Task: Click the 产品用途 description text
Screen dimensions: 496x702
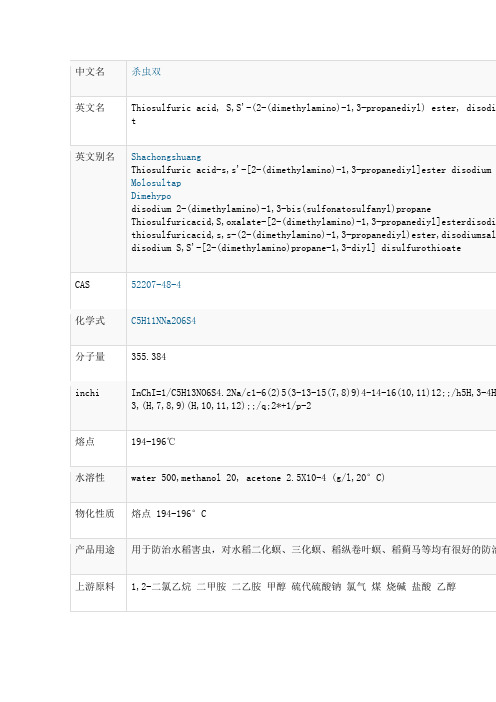Action: [313, 550]
